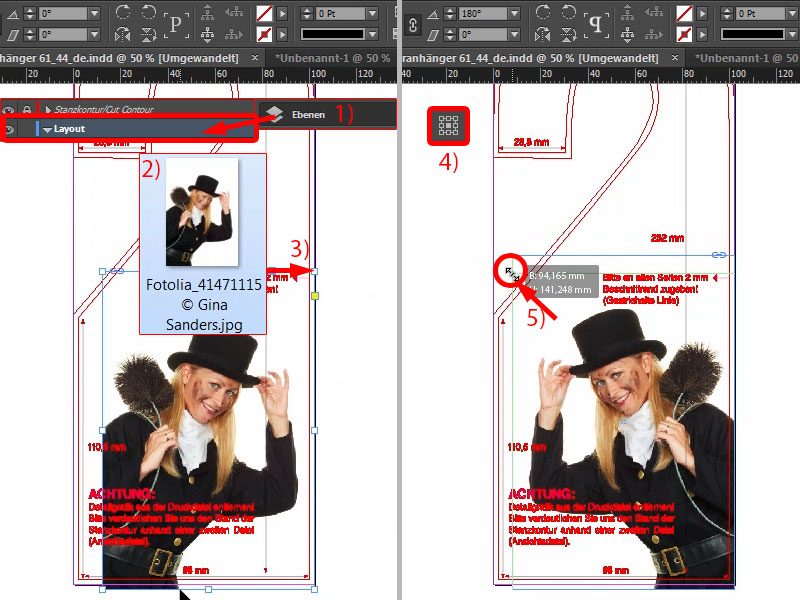The height and width of the screenshot is (600, 800).
Task: Click fill swatch in right screenshot
Action: [684, 13]
